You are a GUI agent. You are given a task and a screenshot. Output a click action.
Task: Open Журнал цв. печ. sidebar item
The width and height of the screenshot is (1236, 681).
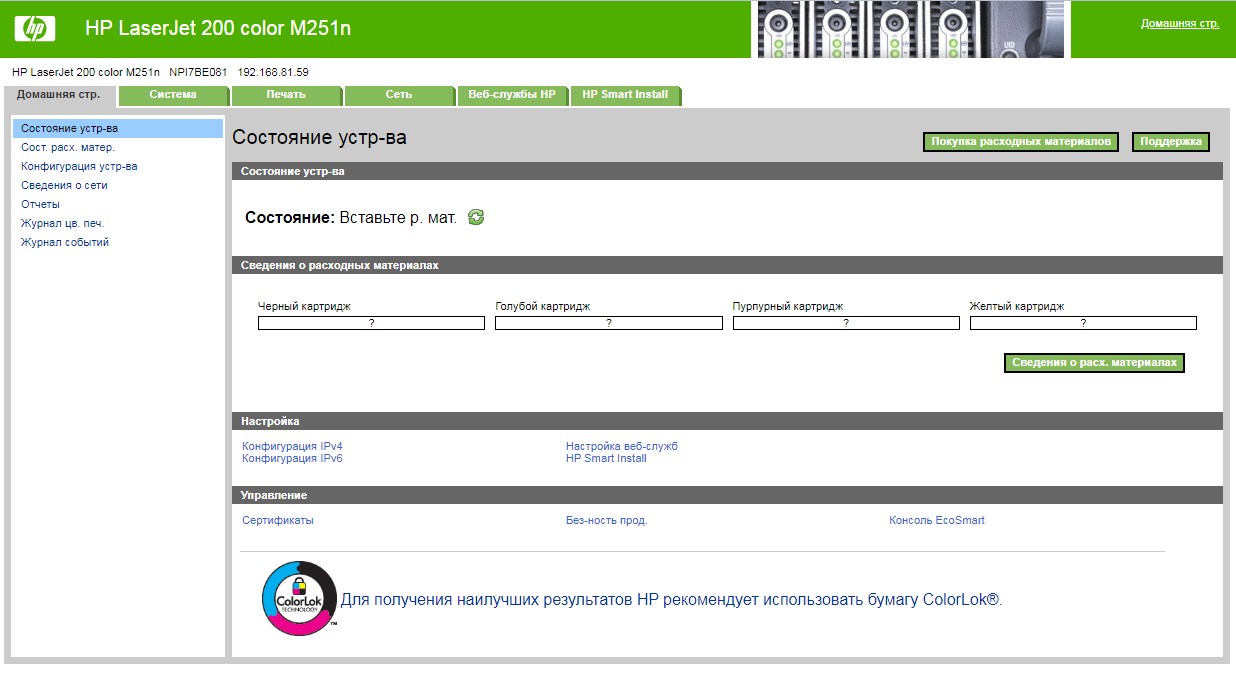[x=62, y=223]
